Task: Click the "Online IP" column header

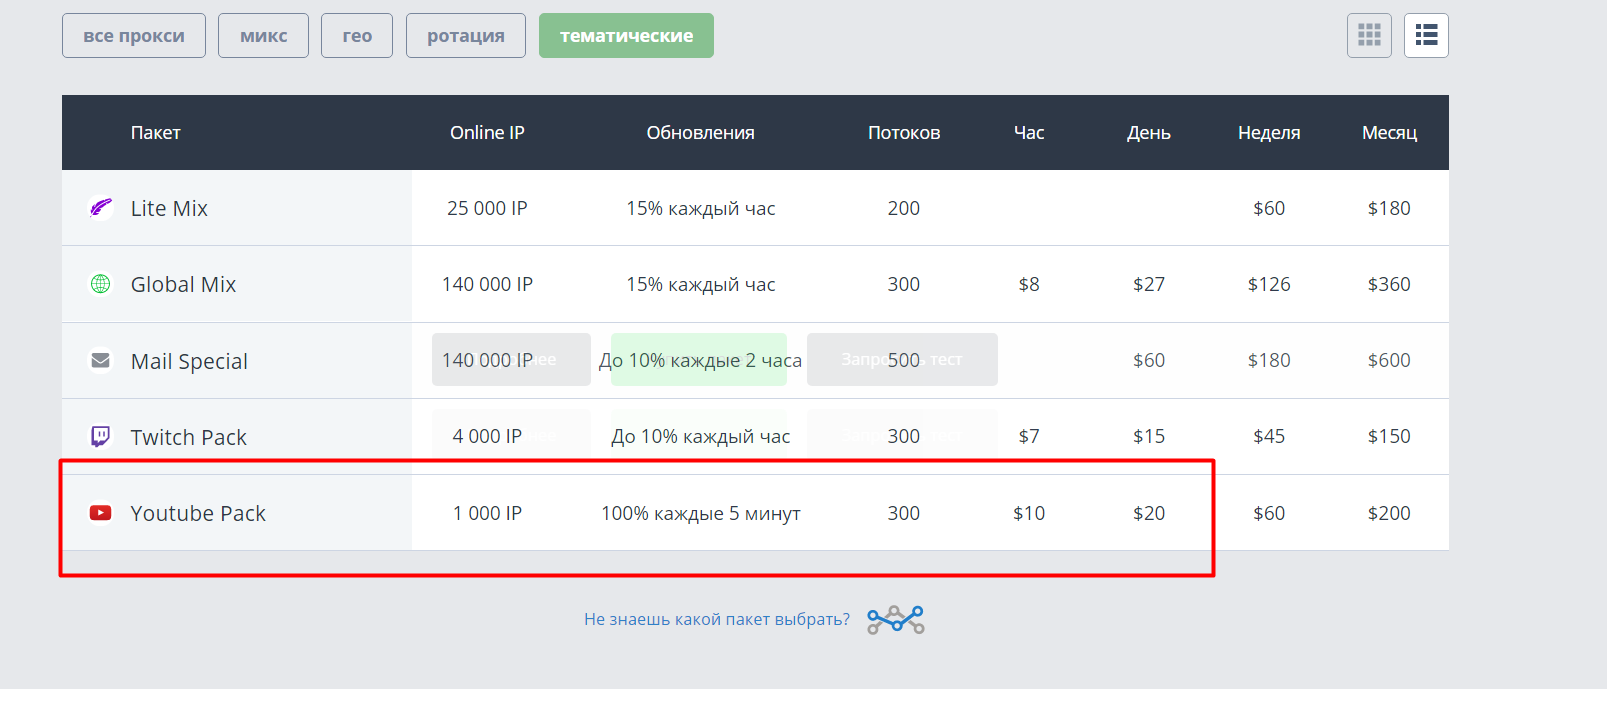Action: (487, 133)
